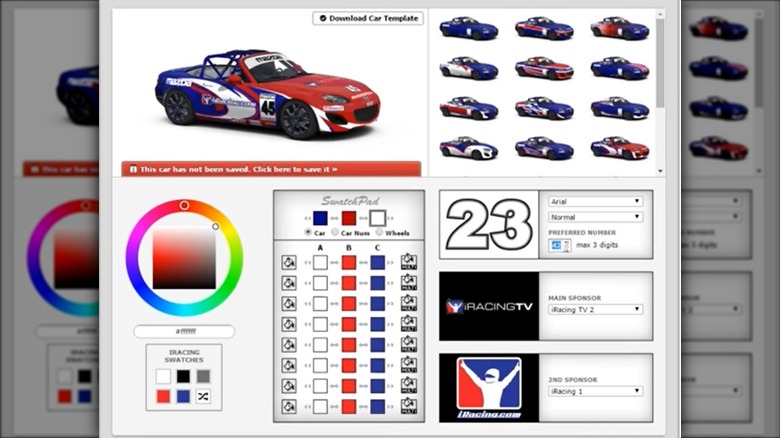This screenshot has width=780, height=438.
Task: Click swap arrow between A and B in first row
Action: pyautogui.click(x=334, y=262)
